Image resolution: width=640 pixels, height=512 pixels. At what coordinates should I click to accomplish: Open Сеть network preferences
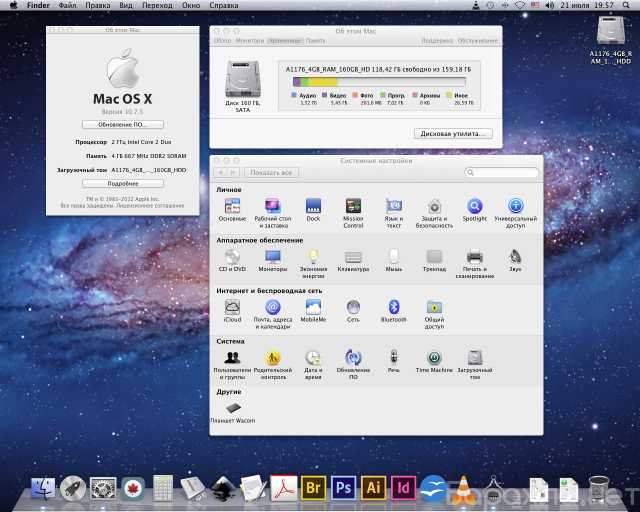tap(353, 311)
